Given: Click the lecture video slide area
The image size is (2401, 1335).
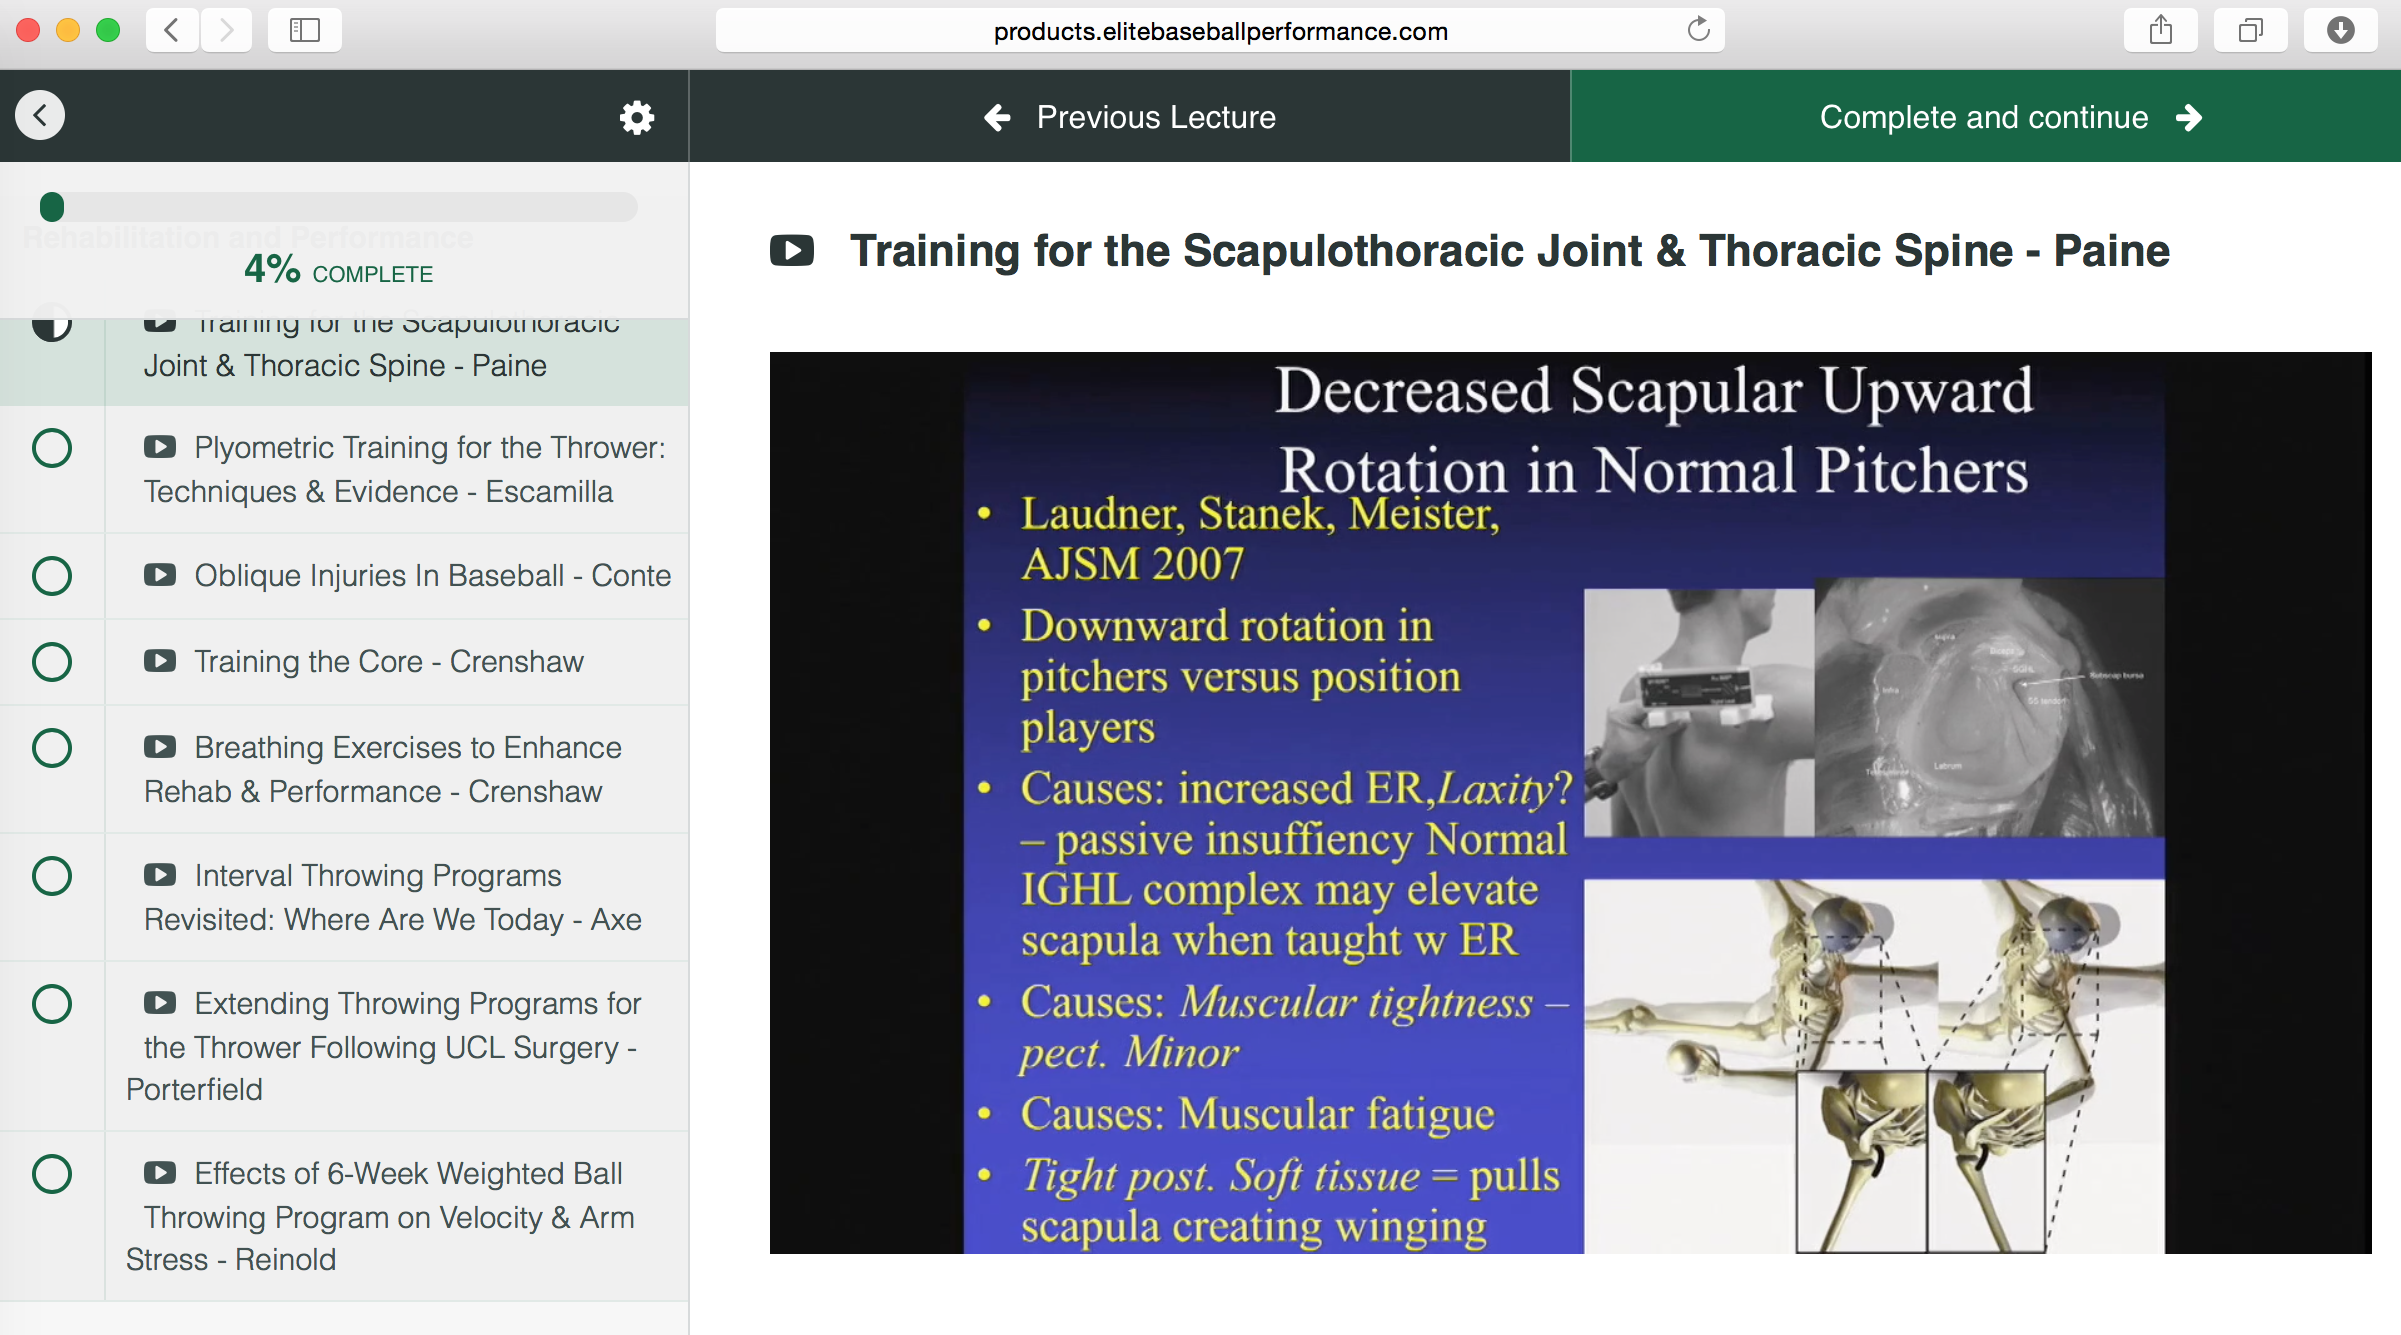Looking at the screenshot, I should 1570,802.
